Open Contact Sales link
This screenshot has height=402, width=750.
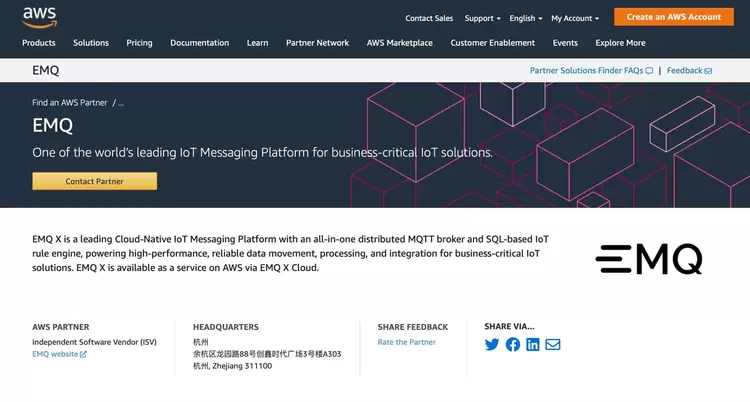tap(429, 18)
